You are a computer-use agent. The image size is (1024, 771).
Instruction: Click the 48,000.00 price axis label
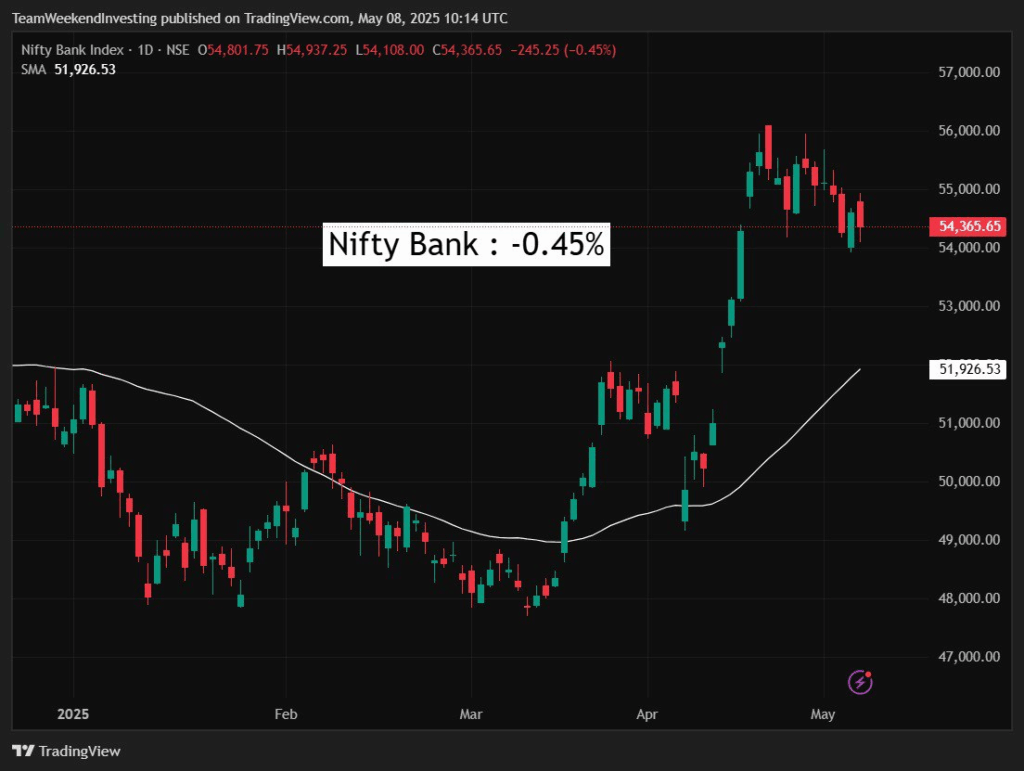[x=969, y=598]
